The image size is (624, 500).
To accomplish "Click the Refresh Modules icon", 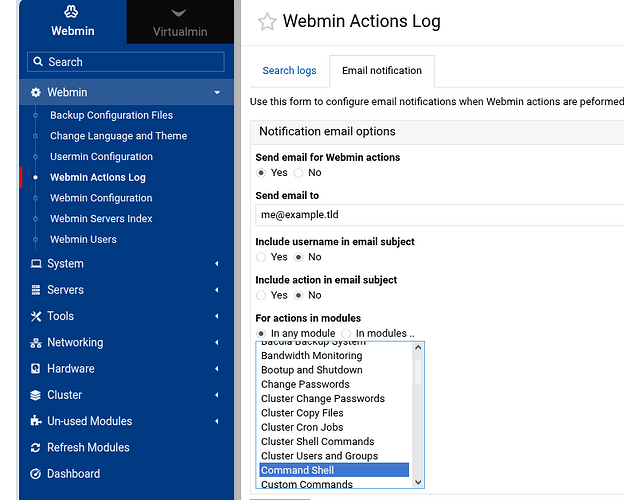I will point(36,448).
